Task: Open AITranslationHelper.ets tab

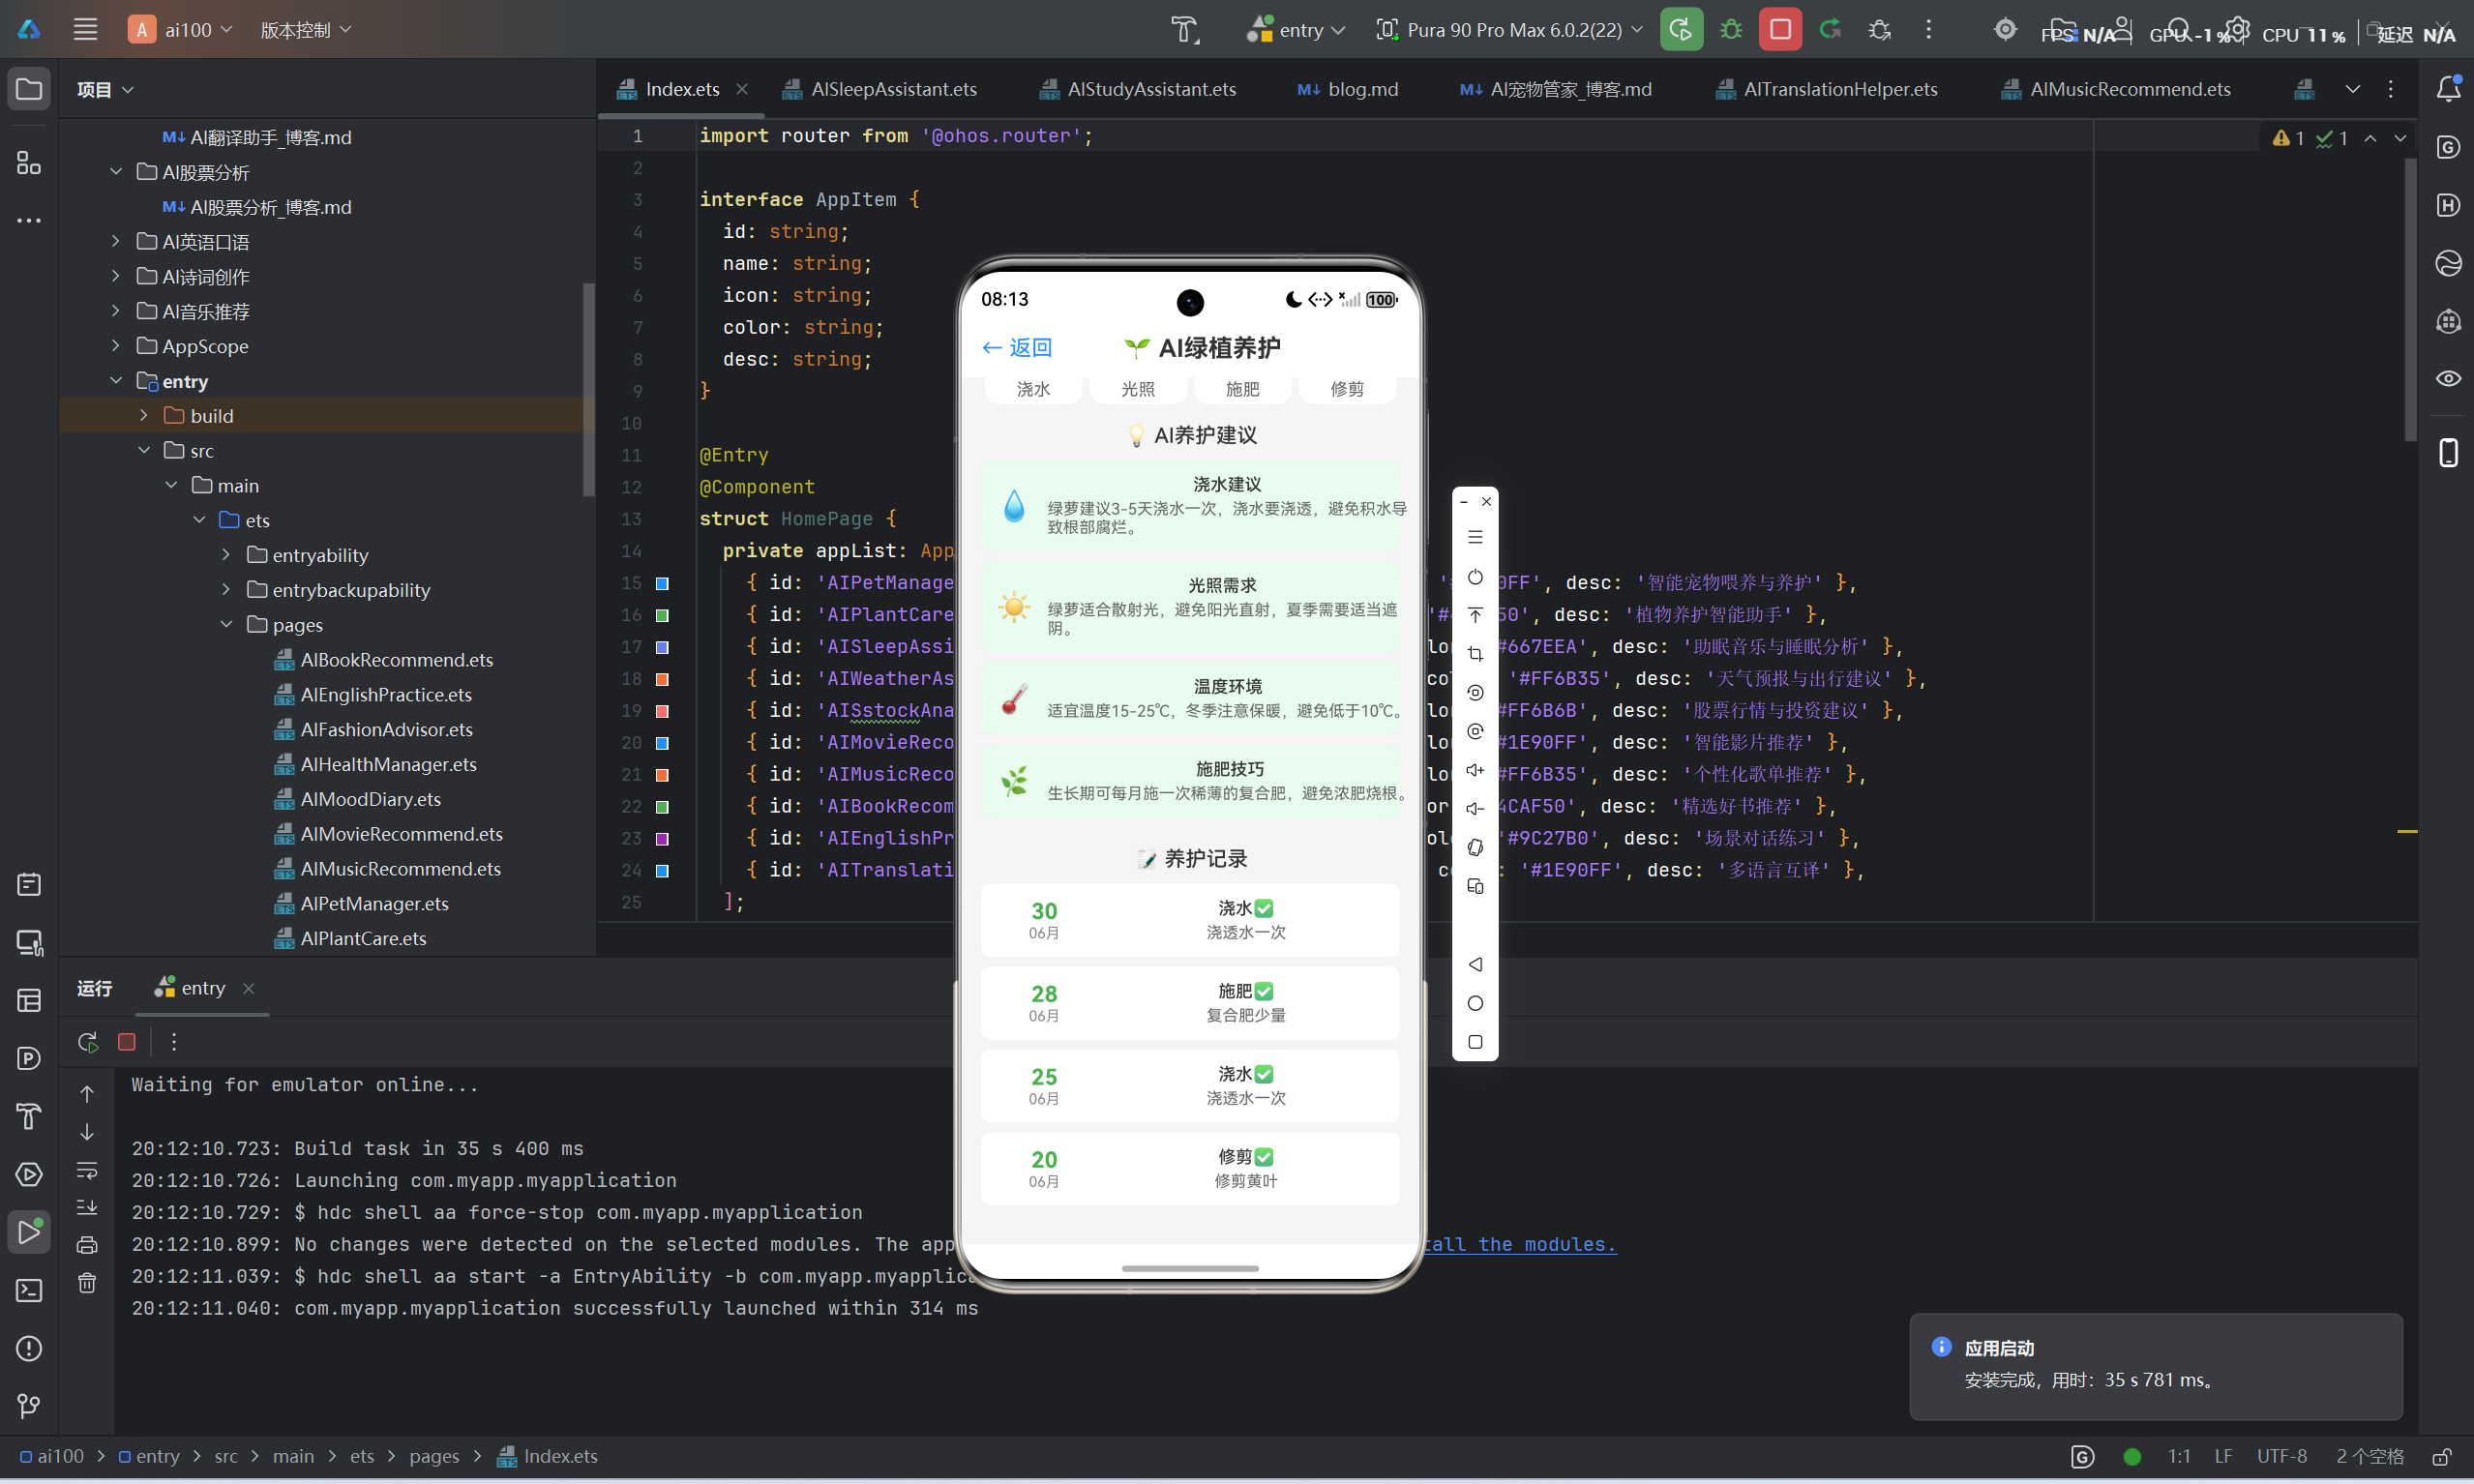Action: [x=1826, y=89]
